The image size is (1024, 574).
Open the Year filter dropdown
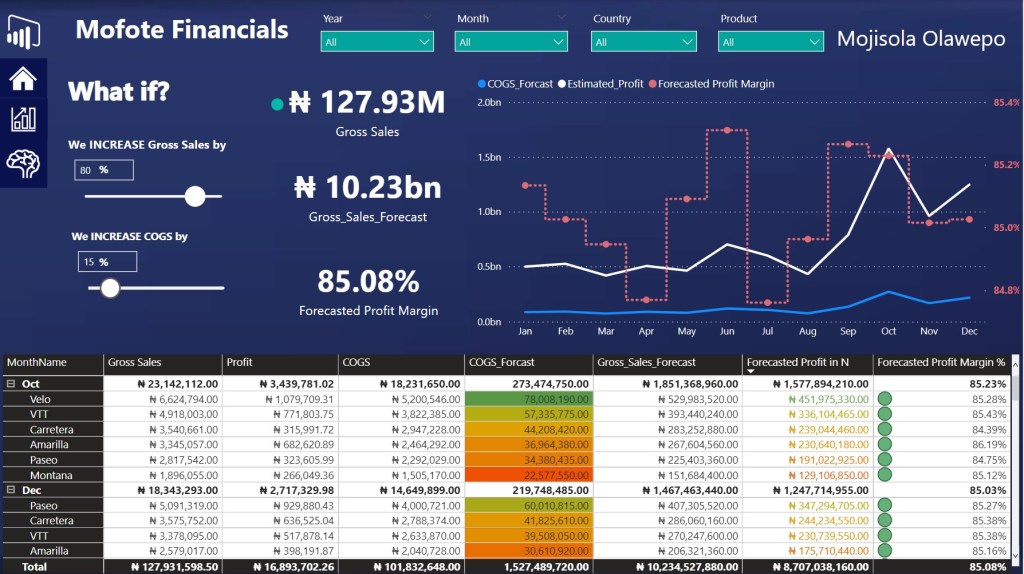click(x=377, y=42)
